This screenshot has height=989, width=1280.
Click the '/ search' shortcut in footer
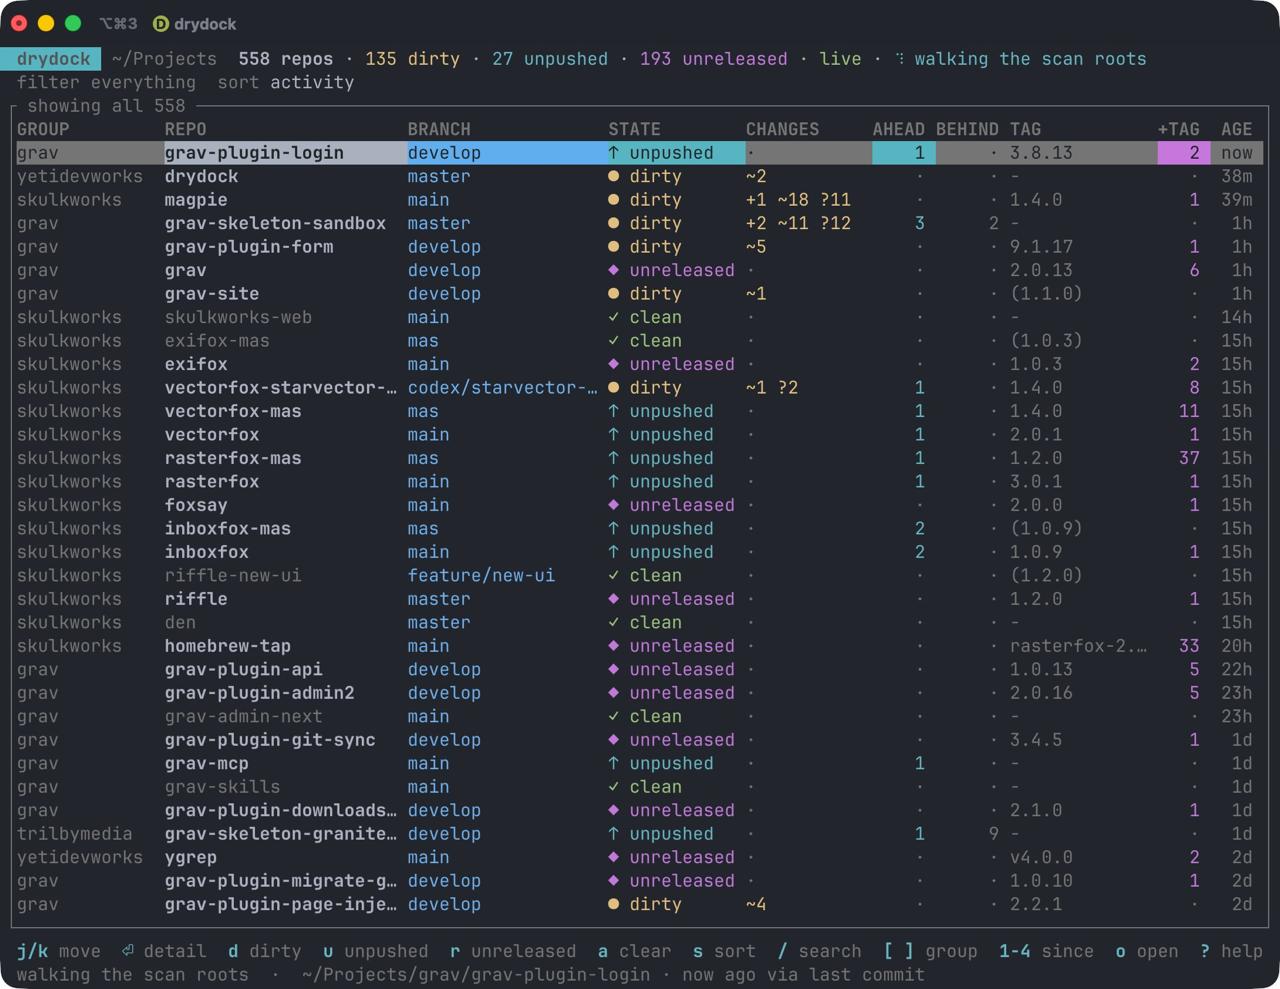tap(819, 951)
